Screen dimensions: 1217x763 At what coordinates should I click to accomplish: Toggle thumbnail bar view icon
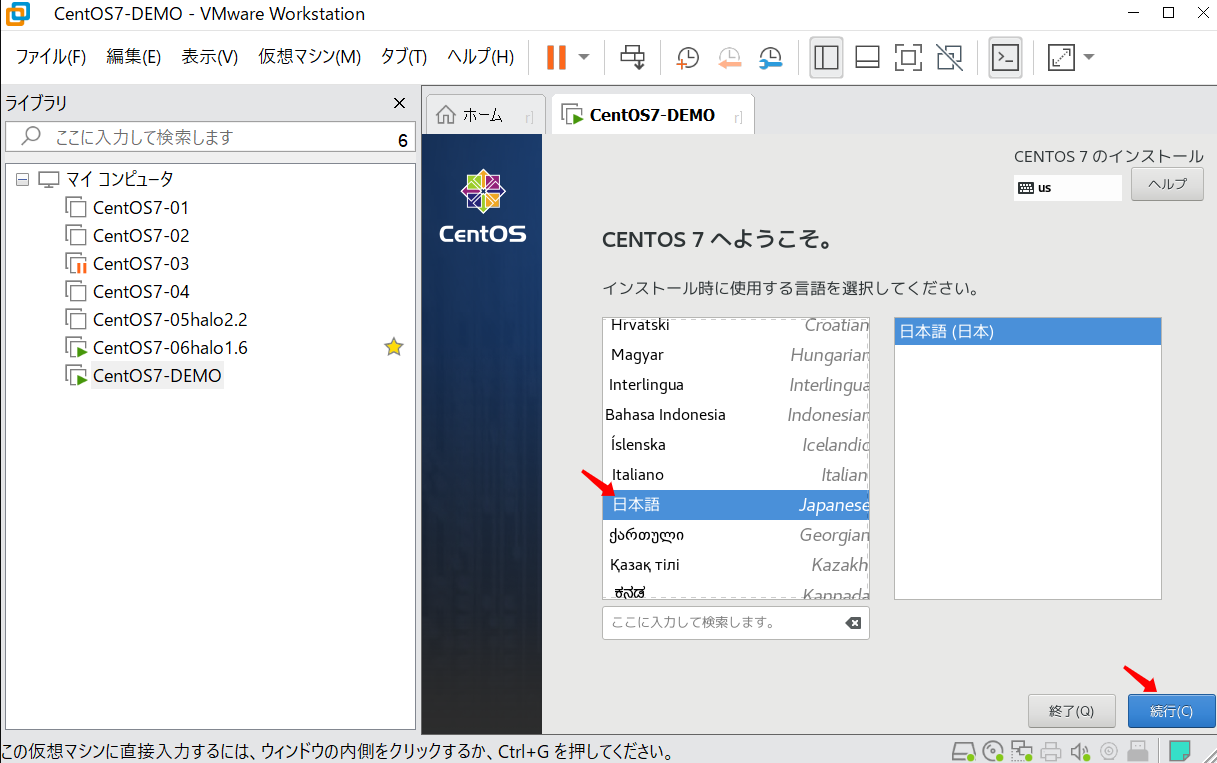pyautogui.click(x=867, y=57)
